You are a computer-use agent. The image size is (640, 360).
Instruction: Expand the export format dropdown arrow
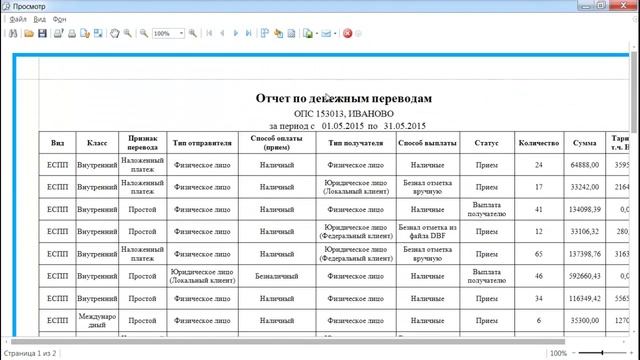[317, 33]
